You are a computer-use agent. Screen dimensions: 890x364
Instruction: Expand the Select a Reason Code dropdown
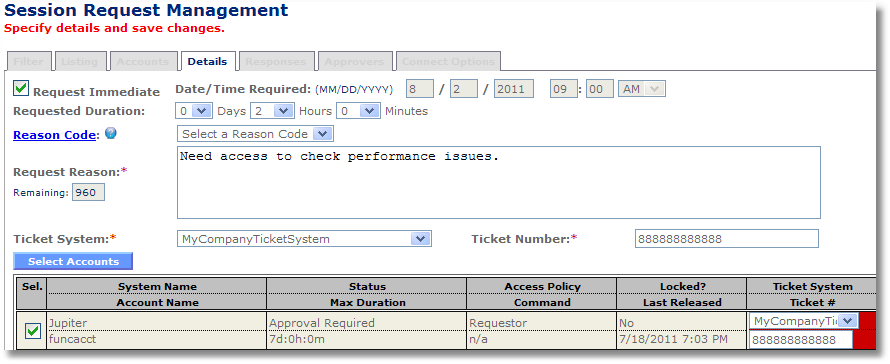(x=255, y=134)
